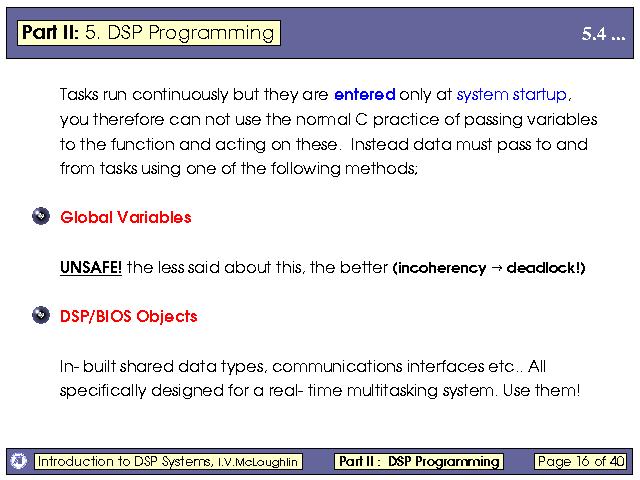The image size is (640, 480).
Task: Click footer 'Part II : DSP Programming' label
Action: (x=418, y=461)
